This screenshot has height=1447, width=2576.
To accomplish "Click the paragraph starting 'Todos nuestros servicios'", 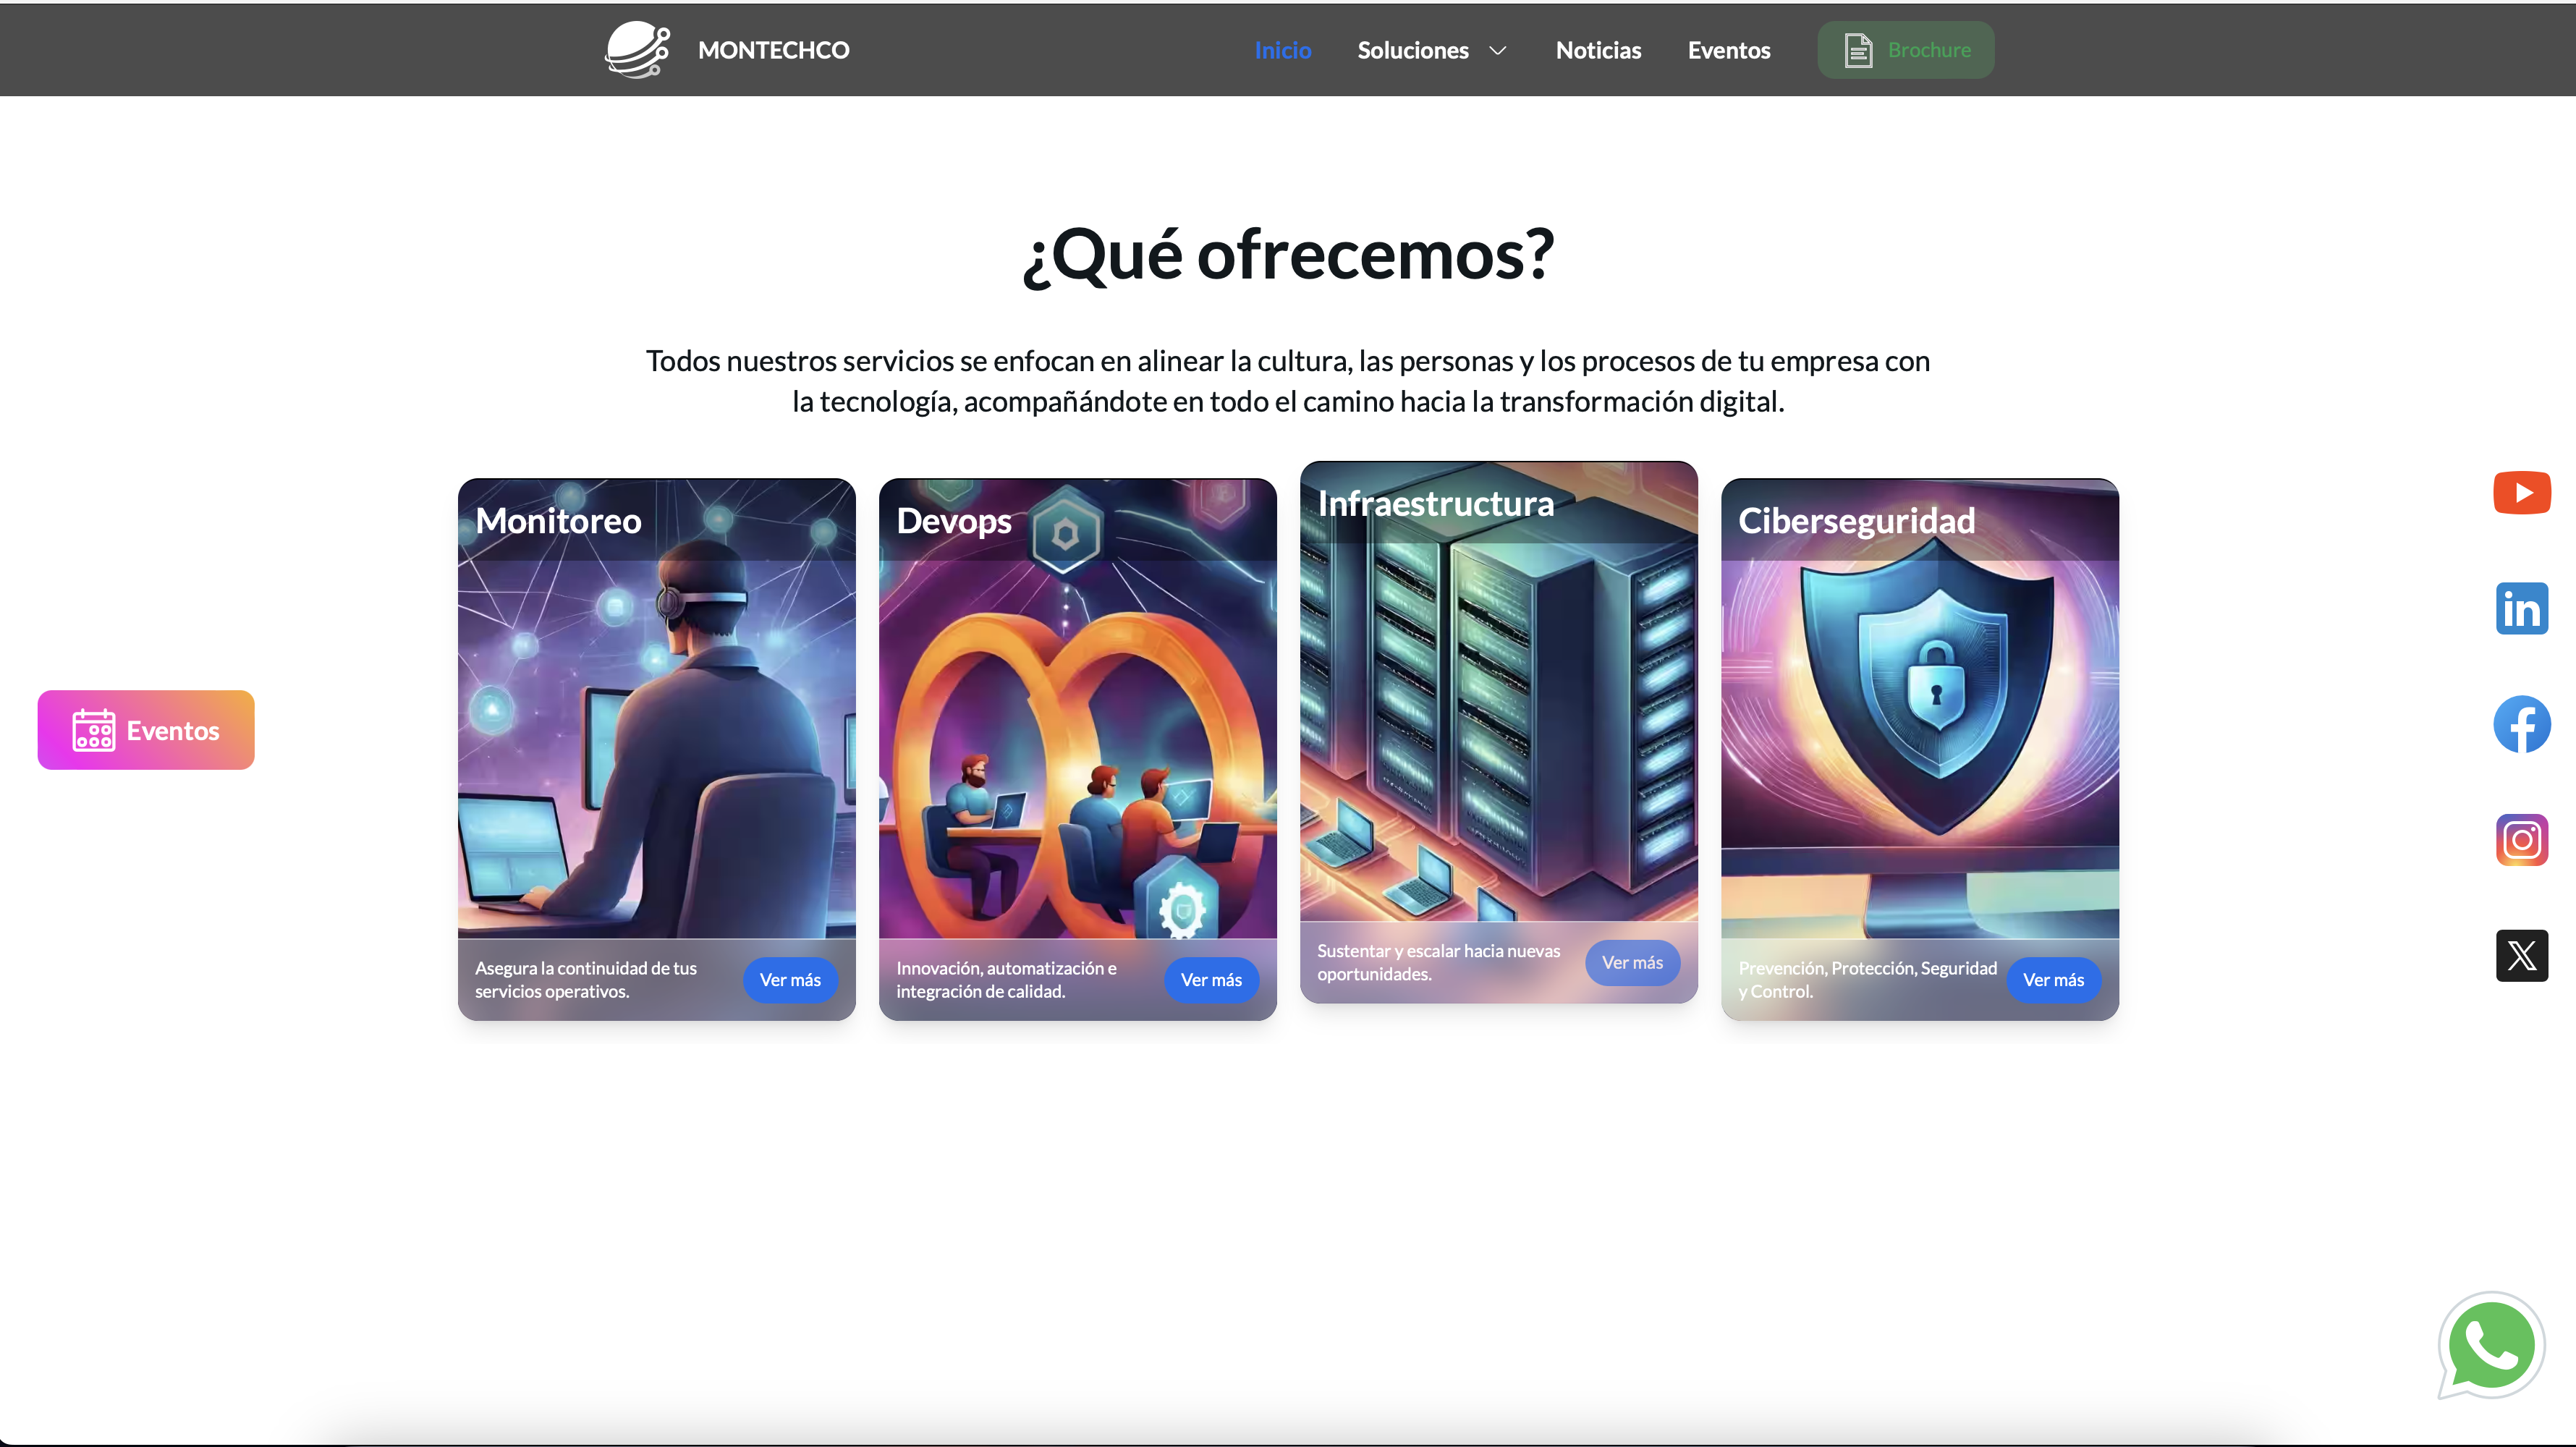I will click(1288, 381).
